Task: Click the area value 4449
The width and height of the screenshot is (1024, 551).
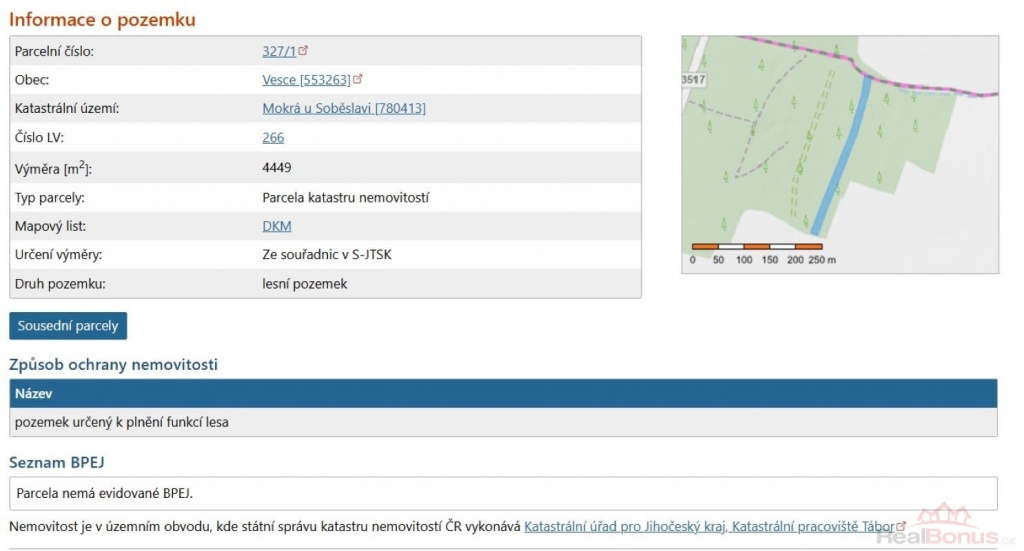Action: pos(277,167)
